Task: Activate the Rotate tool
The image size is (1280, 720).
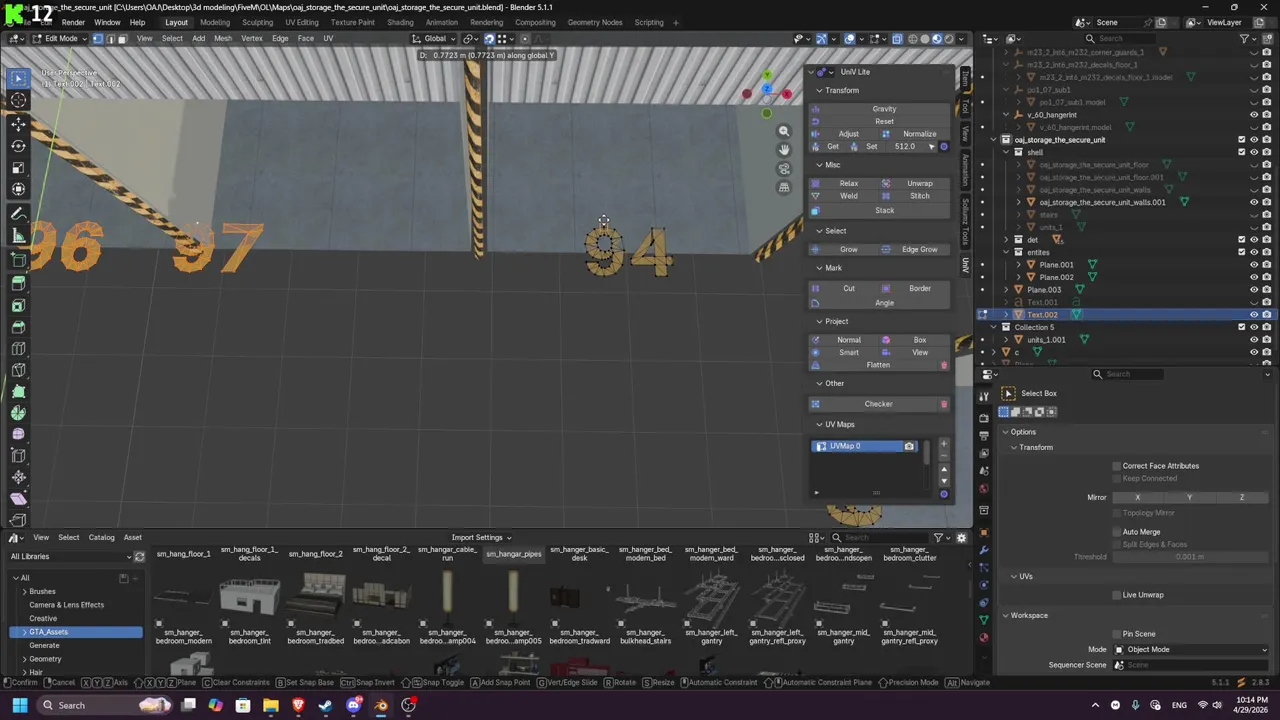Action: coord(18,146)
